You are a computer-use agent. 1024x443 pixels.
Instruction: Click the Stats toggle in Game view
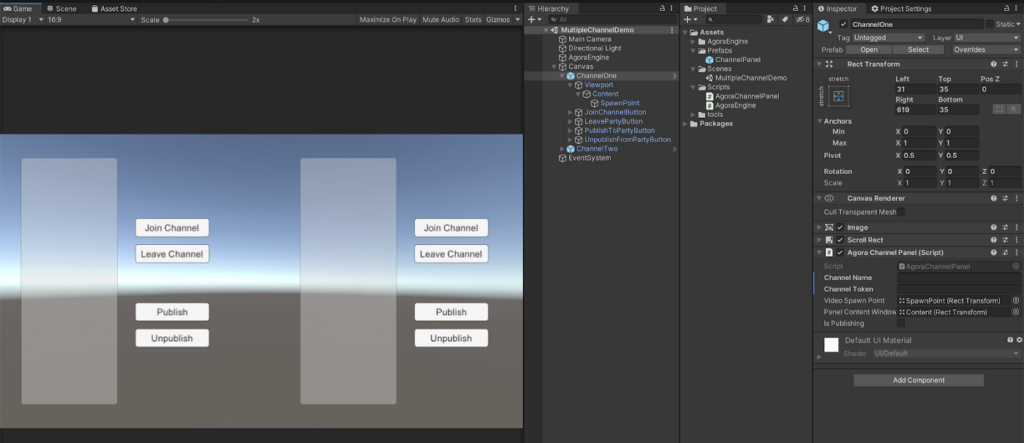tap(473, 20)
